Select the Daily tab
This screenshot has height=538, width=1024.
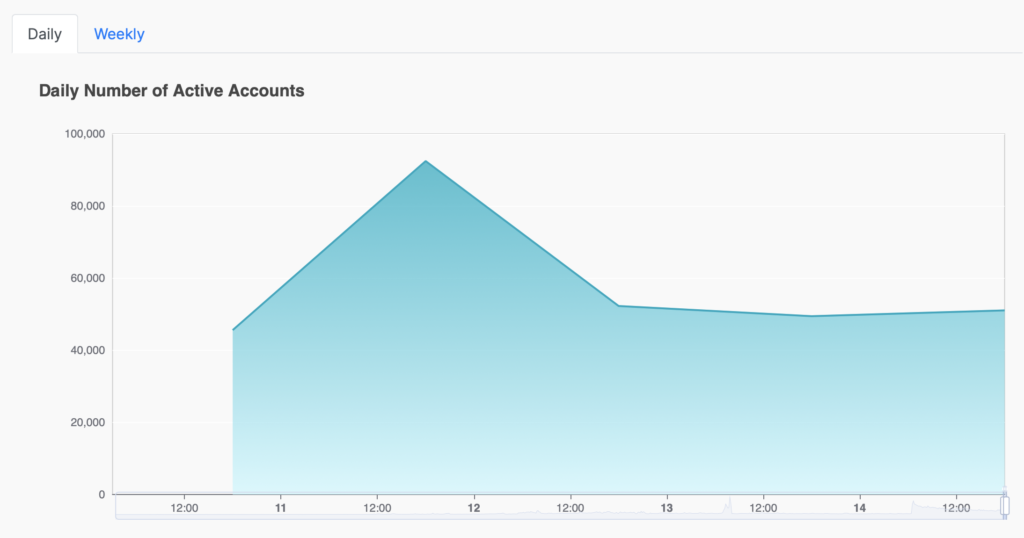coord(44,34)
